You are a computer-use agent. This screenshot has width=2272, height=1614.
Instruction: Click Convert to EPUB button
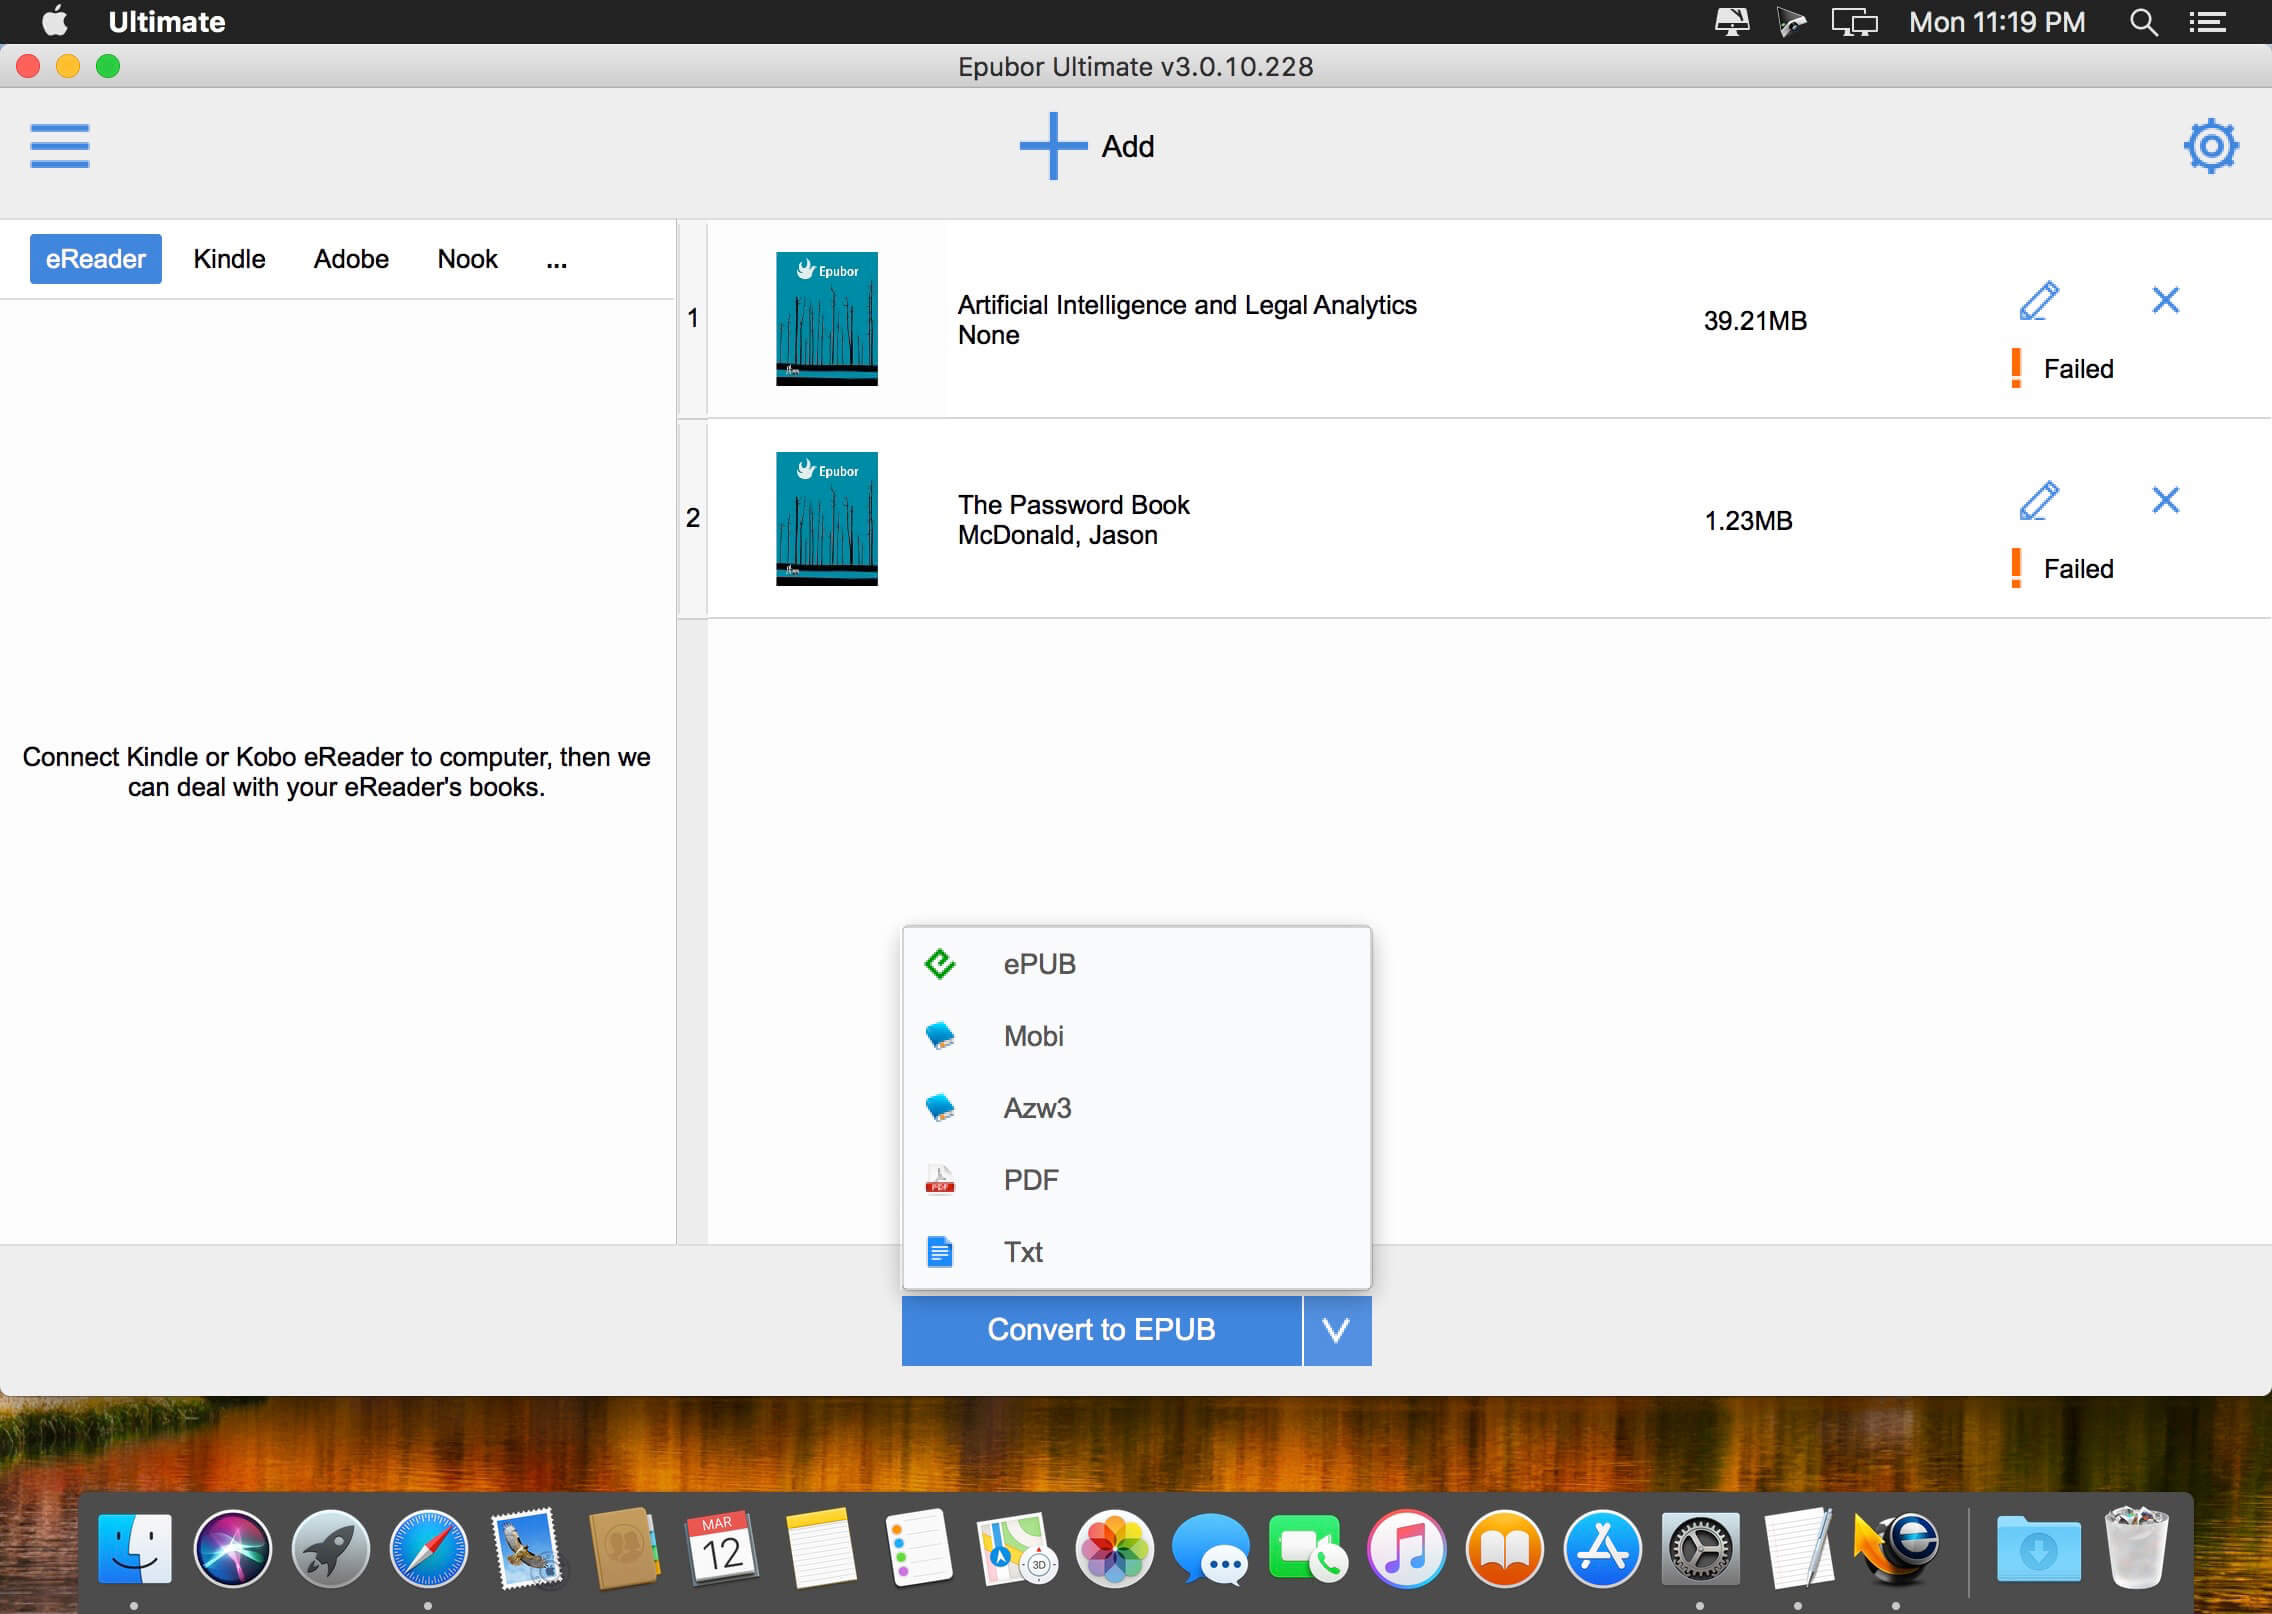(1101, 1330)
